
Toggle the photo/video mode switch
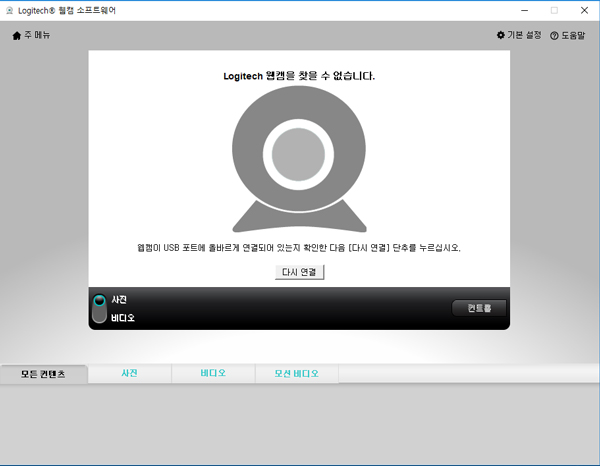click(x=99, y=308)
